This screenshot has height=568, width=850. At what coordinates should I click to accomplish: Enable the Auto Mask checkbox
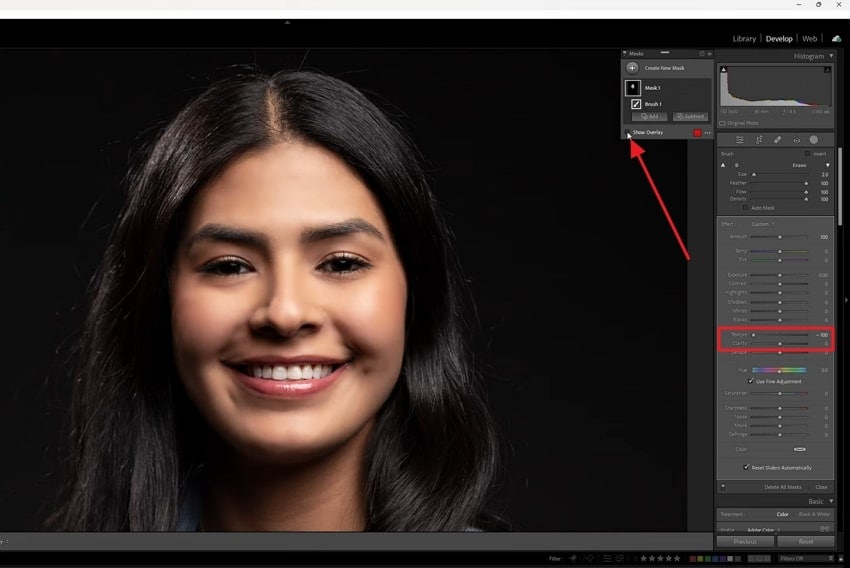pos(745,208)
